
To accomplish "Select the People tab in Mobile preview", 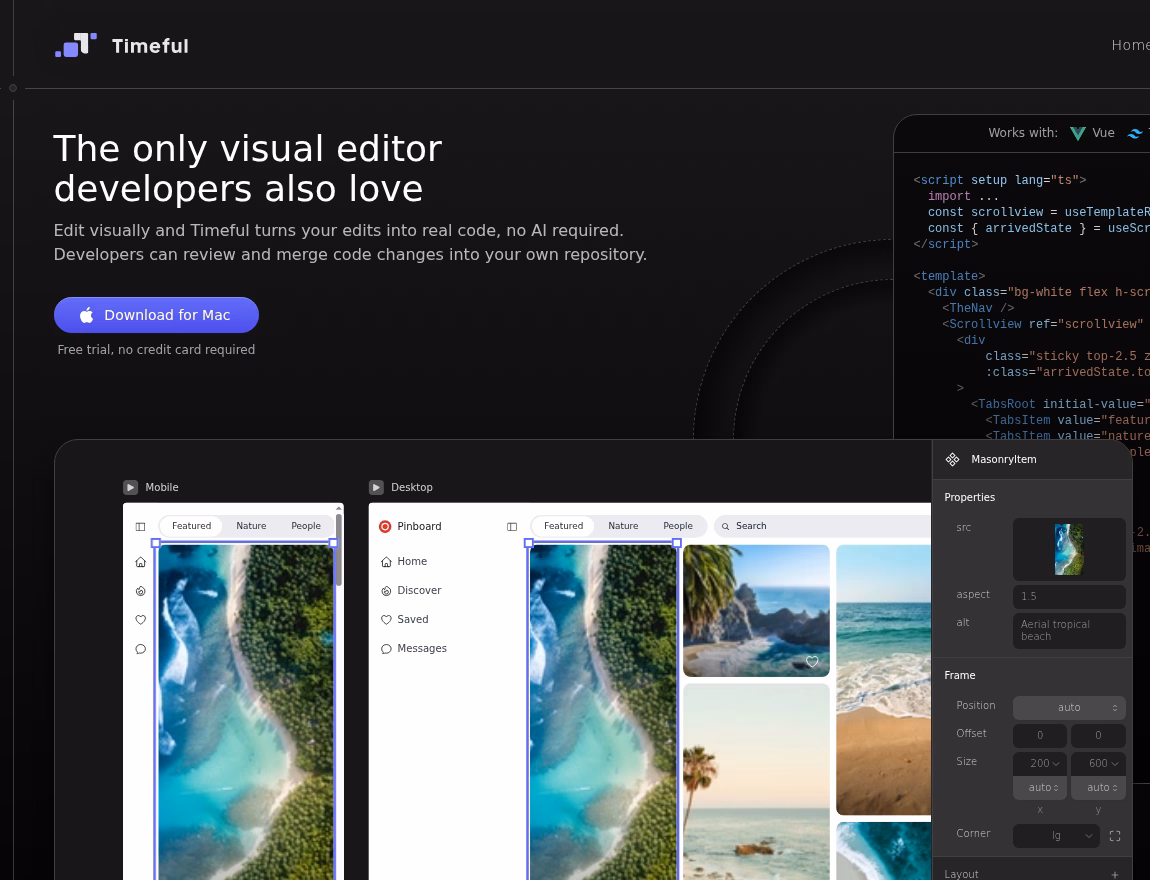I will click(x=306, y=527).
